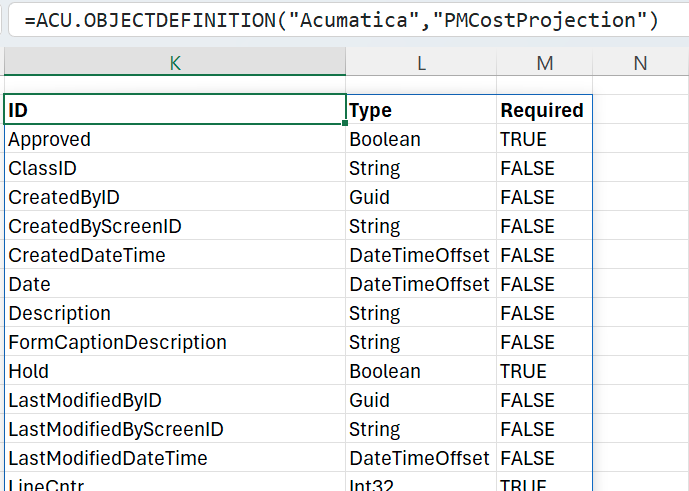Click the 'Date' cell in column K
Viewport: 689px width, 491px height.
[x=175, y=284]
